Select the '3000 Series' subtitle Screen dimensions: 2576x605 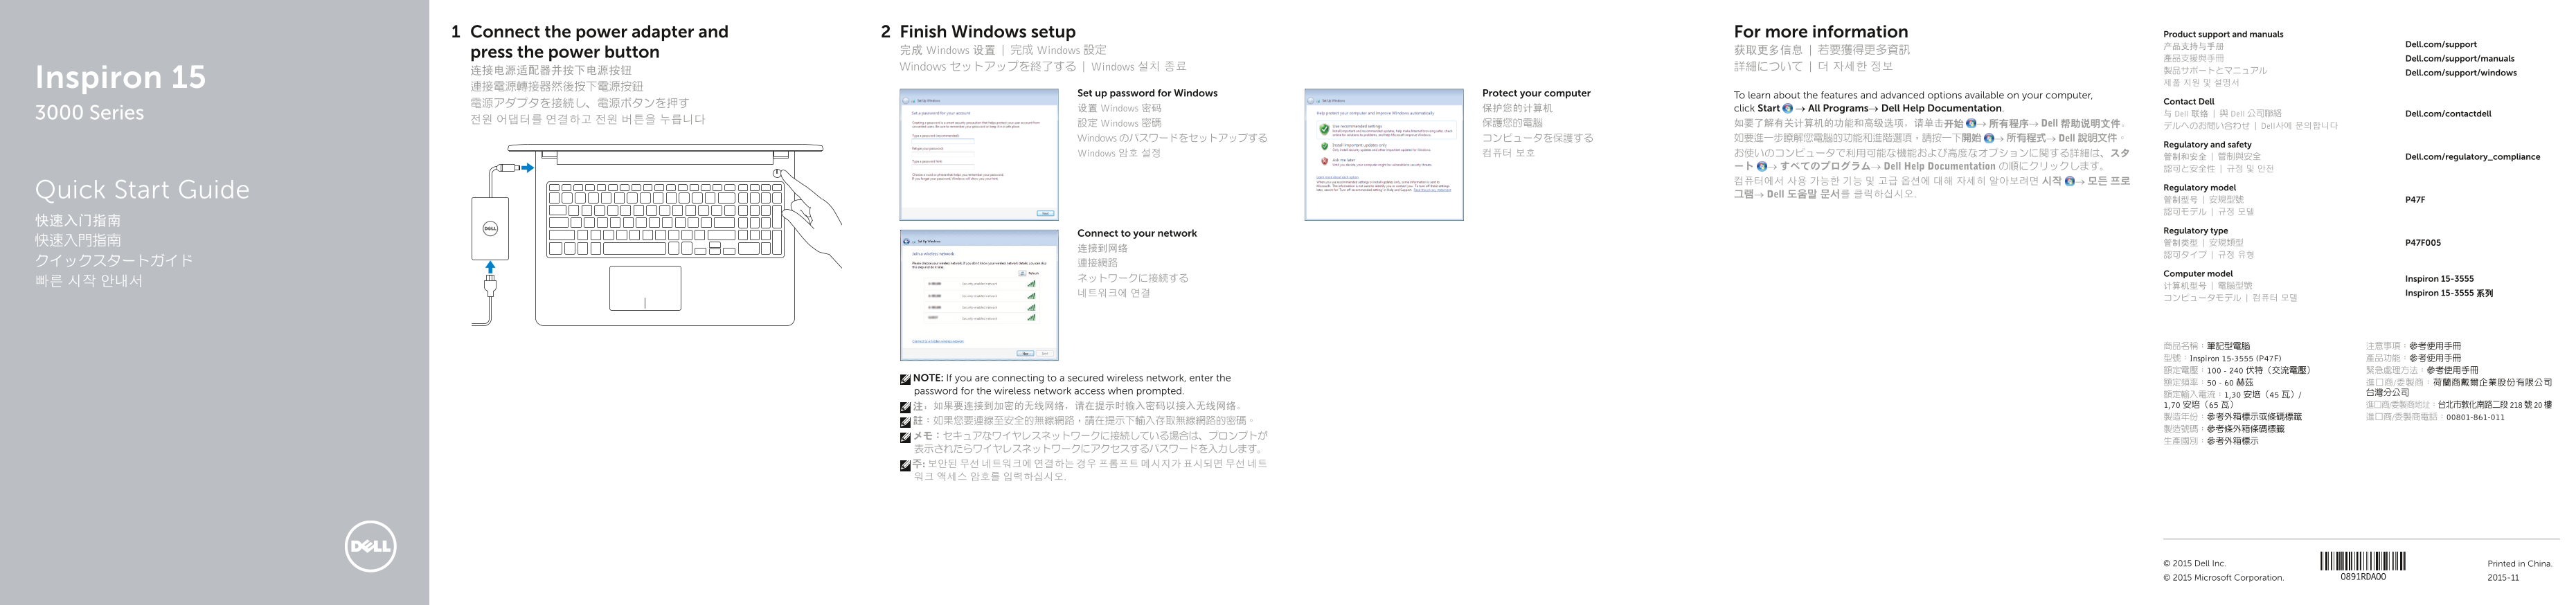point(90,113)
